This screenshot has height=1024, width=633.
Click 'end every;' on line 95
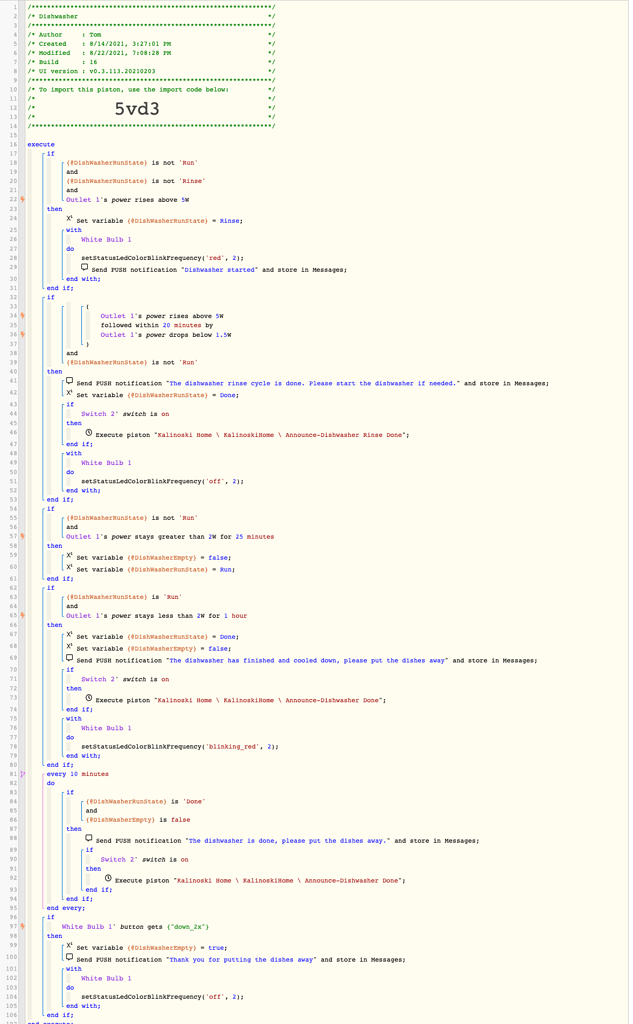click(x=66, y=908)
